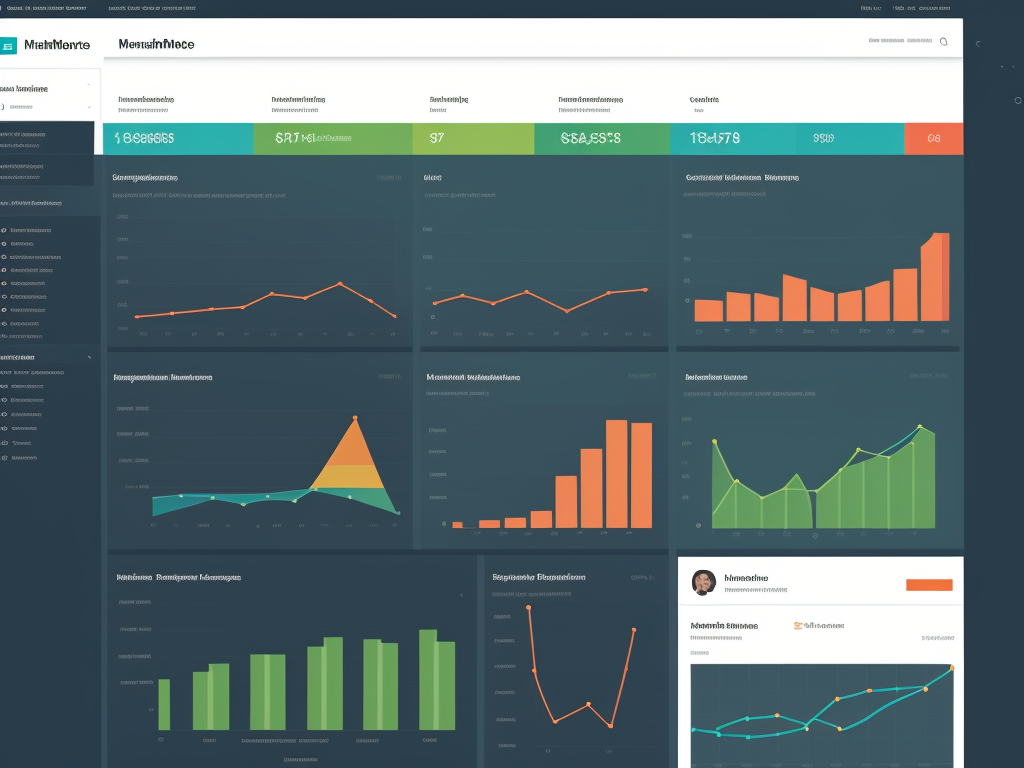The height and width of the screenshot is (768, 1024).
Task: Click the header text link beside search icon
Action: click(x=900, y=42)
